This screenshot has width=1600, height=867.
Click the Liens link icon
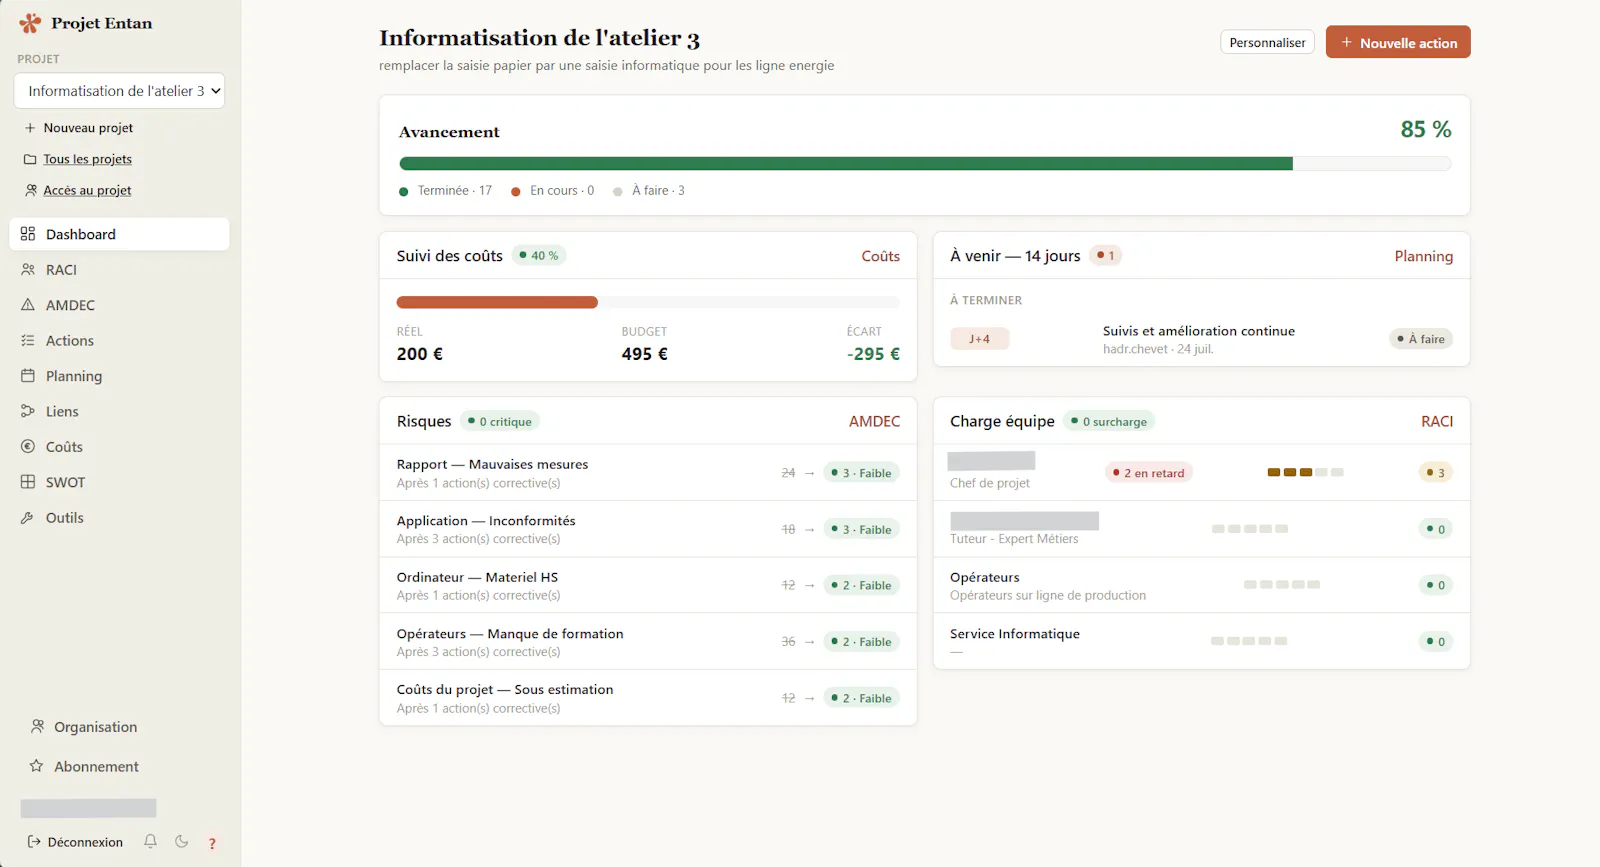point(28,411)
